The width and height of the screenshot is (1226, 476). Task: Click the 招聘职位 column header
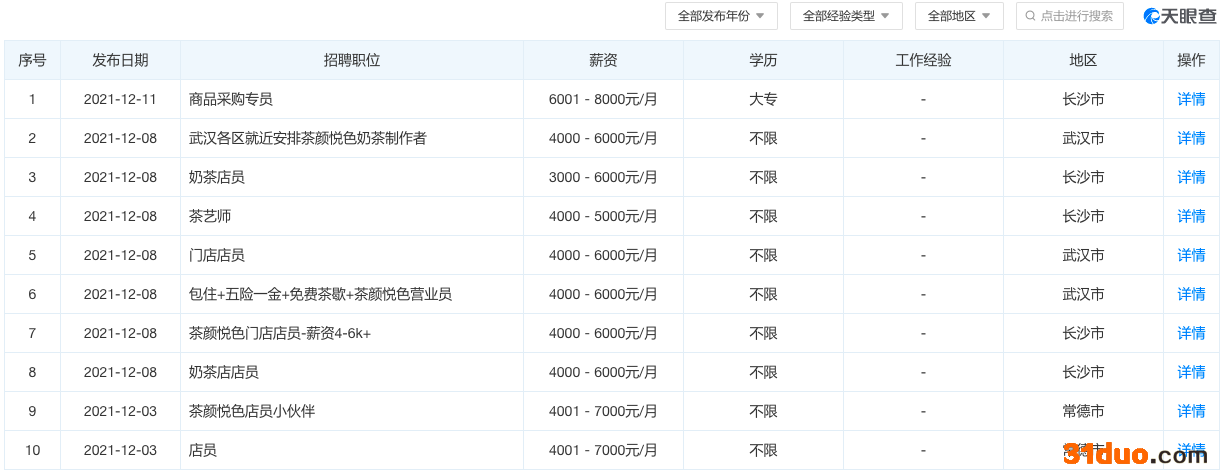click(352, 60)
